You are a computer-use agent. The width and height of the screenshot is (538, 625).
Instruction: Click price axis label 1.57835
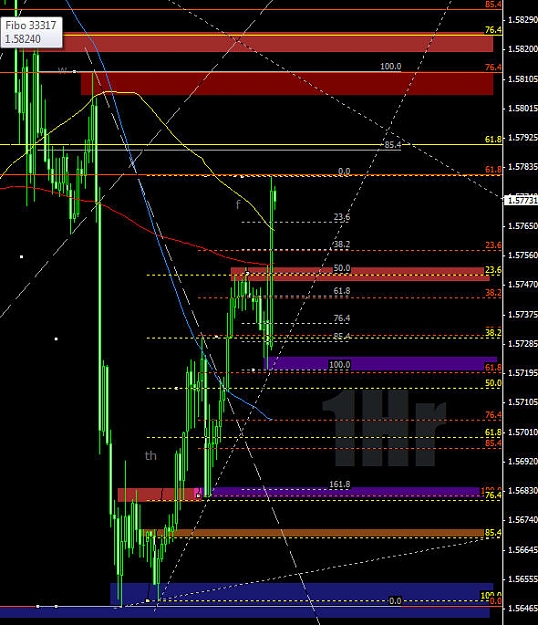click(x=522, y=167)
